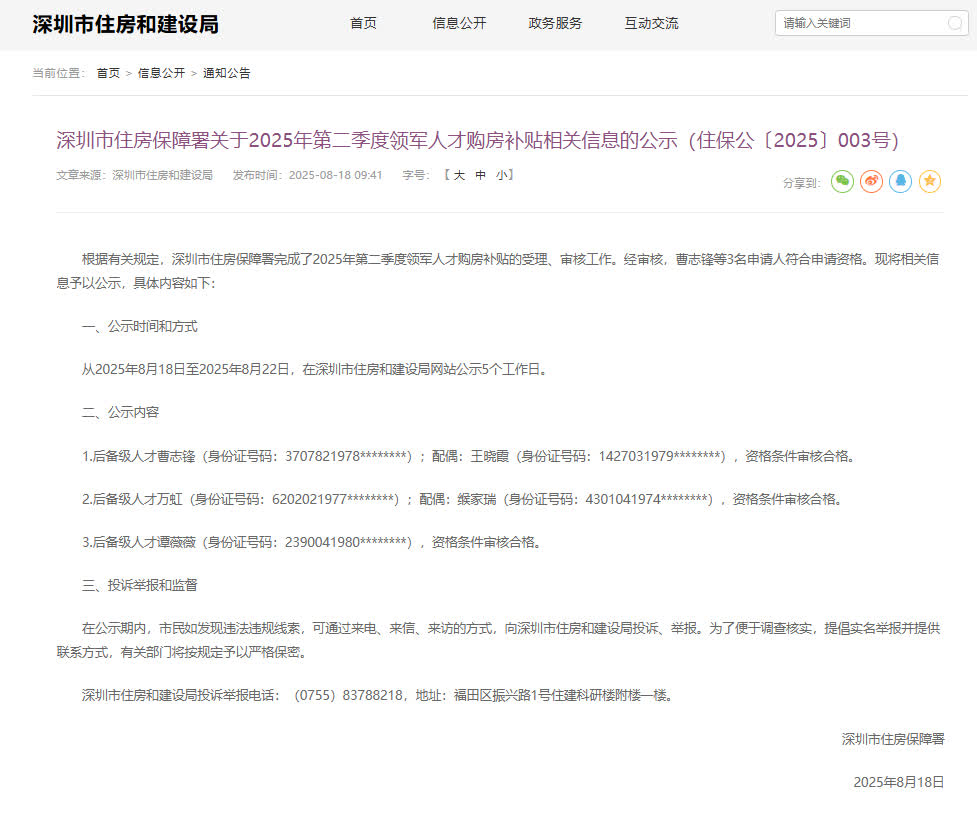The width and height of the screenshot is (977, 824).
Task: Click heading 三、投诉举报和监督
Action: pos(140,585)
